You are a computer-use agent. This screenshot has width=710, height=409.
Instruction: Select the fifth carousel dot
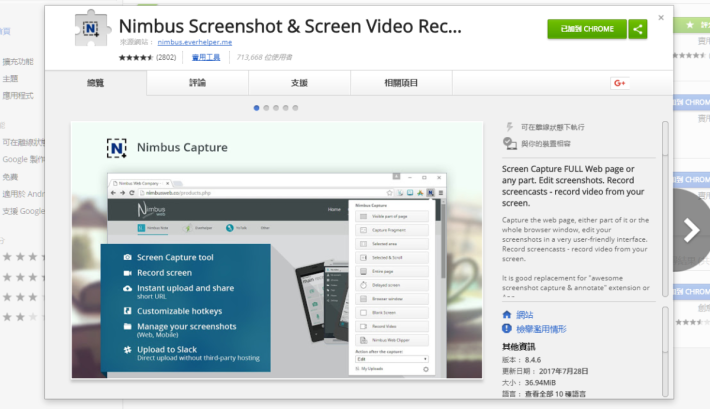(295, 108)
